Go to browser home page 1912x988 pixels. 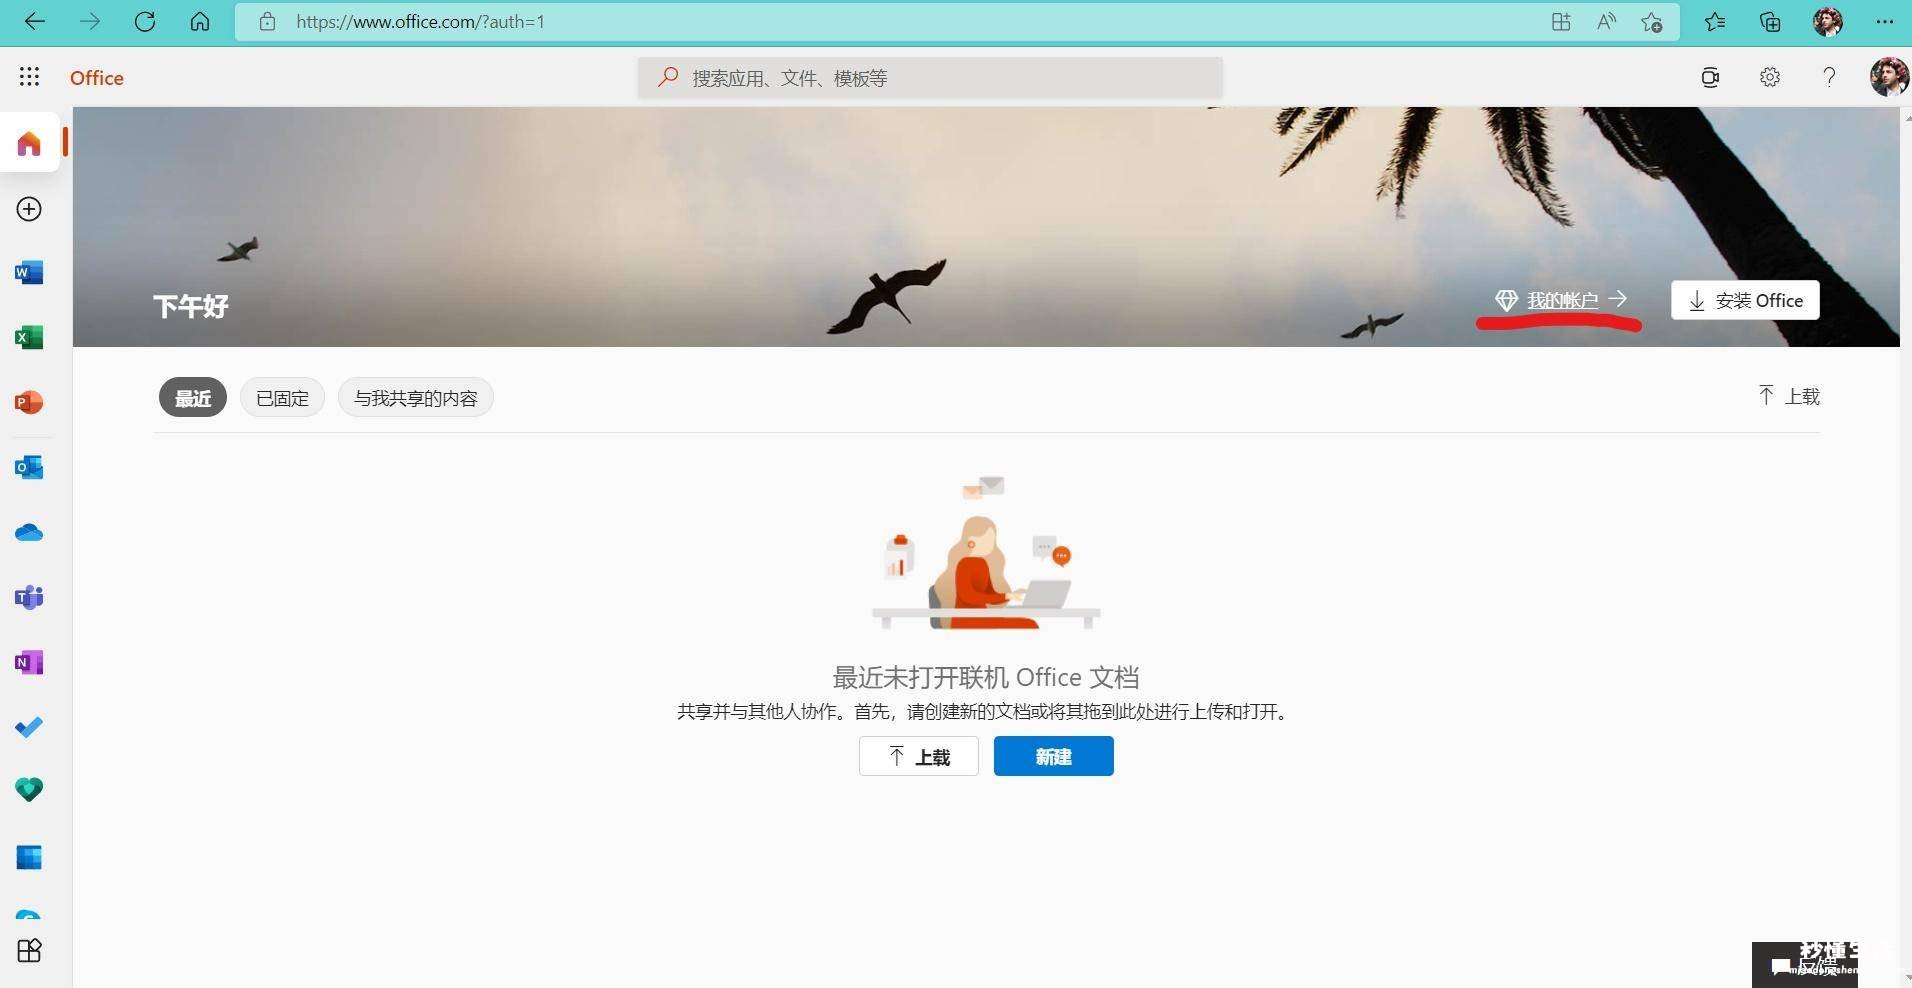tap(200, 21)
